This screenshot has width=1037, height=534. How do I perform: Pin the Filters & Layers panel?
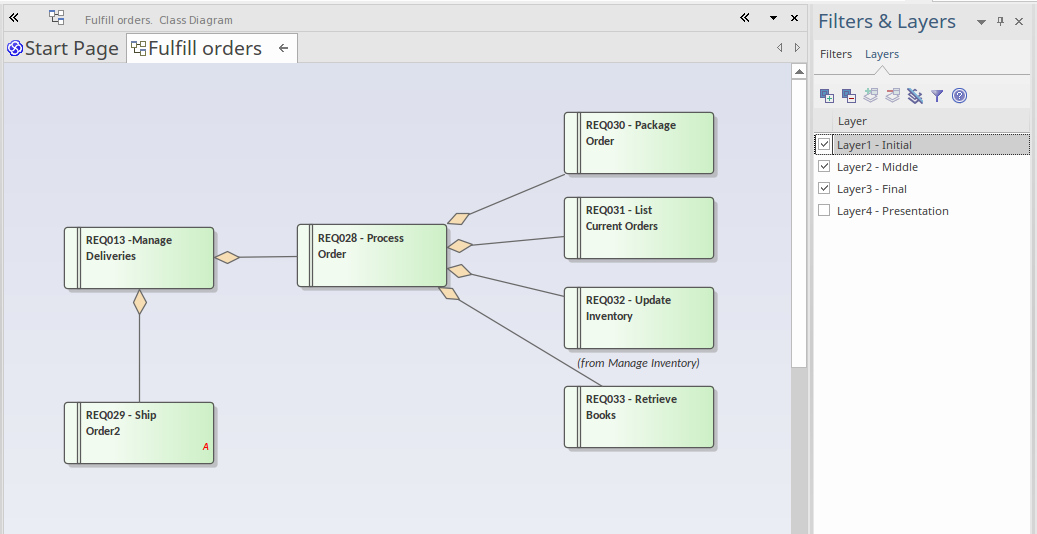[x=1000, y=22]
